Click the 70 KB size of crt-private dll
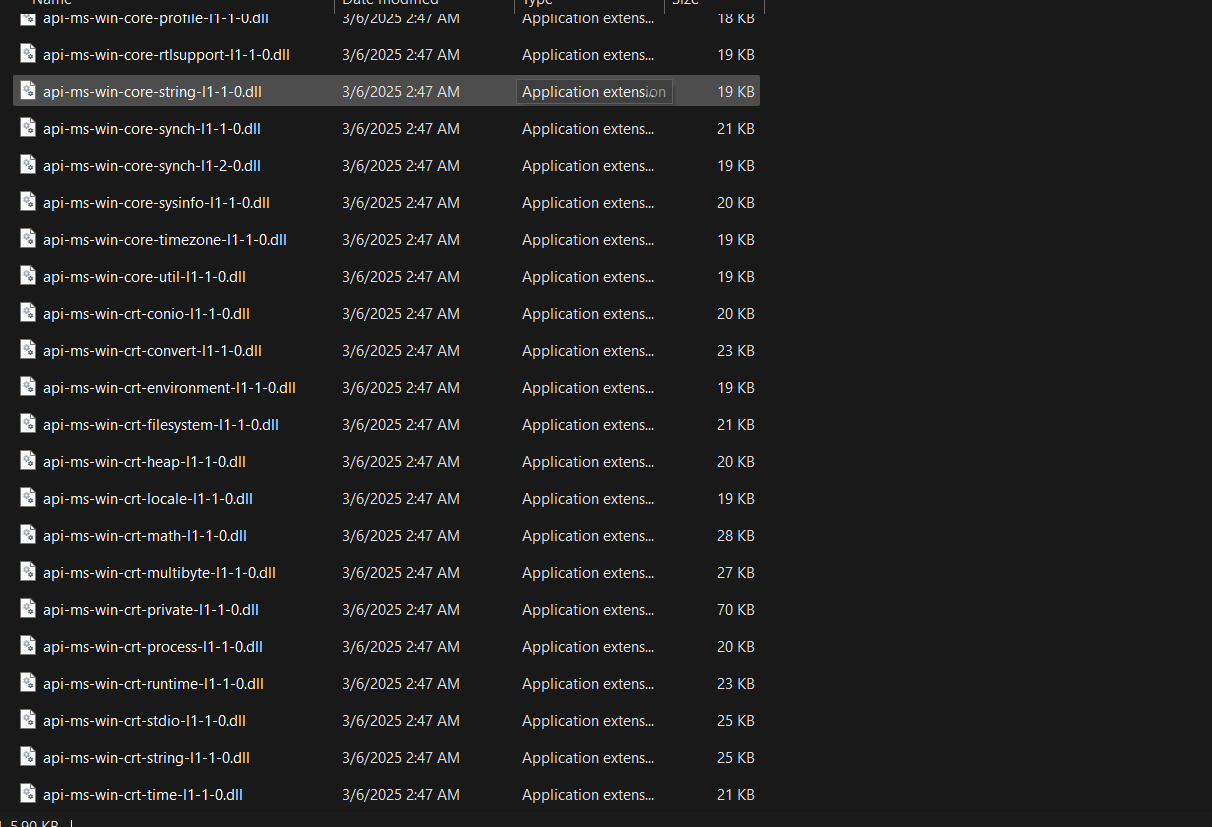Image resolution: width=1212 pixels, height=827 pixels. [x=736, y=610]
